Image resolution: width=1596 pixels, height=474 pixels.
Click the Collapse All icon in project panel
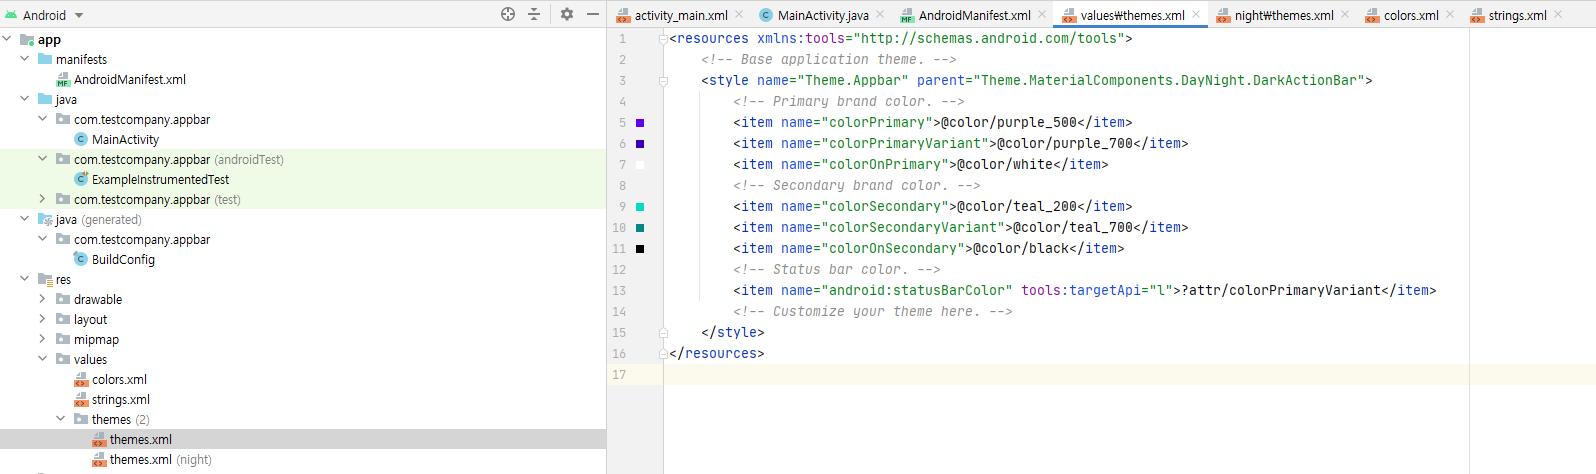534,14
